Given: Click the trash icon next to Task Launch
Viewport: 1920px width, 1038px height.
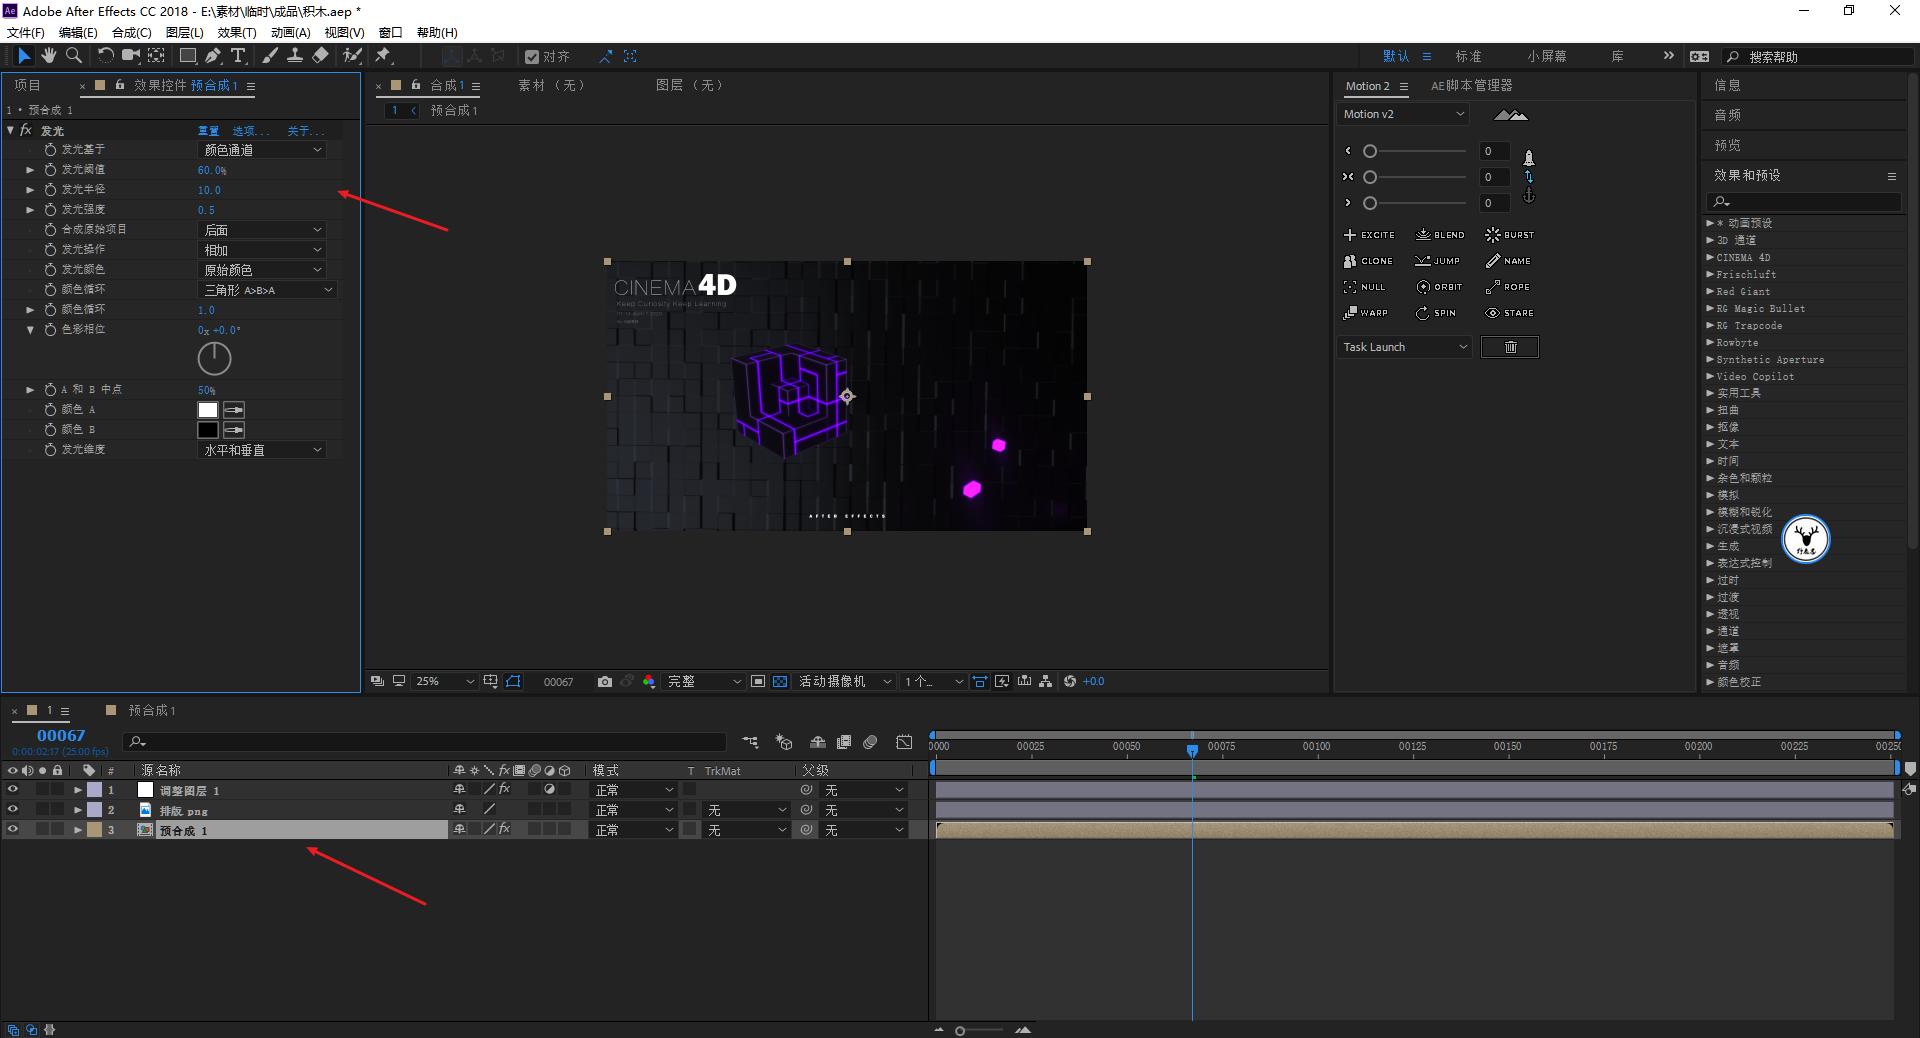Looking at the screenshot, I should 1509,347.
